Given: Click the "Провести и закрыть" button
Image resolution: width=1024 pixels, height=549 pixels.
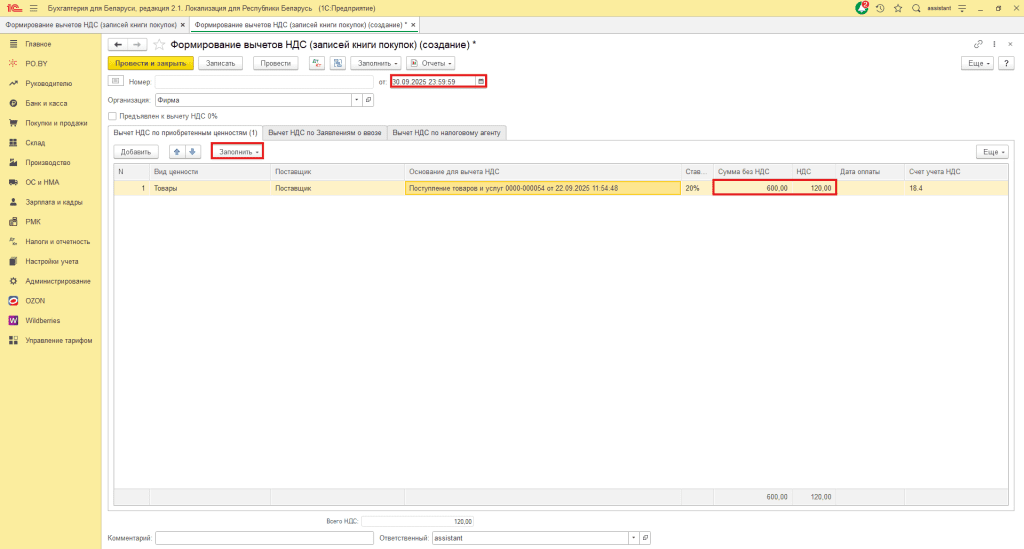Looking at the screenshot, I should point(149,63).
